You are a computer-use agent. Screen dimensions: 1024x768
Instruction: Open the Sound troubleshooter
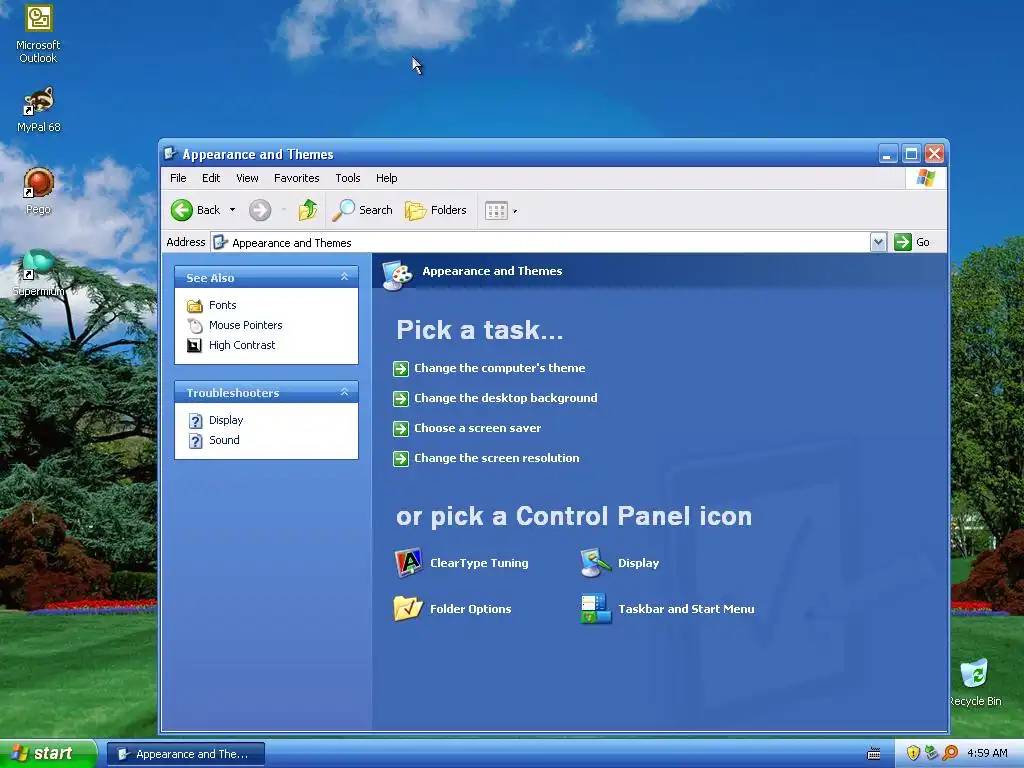click(224, 440)
